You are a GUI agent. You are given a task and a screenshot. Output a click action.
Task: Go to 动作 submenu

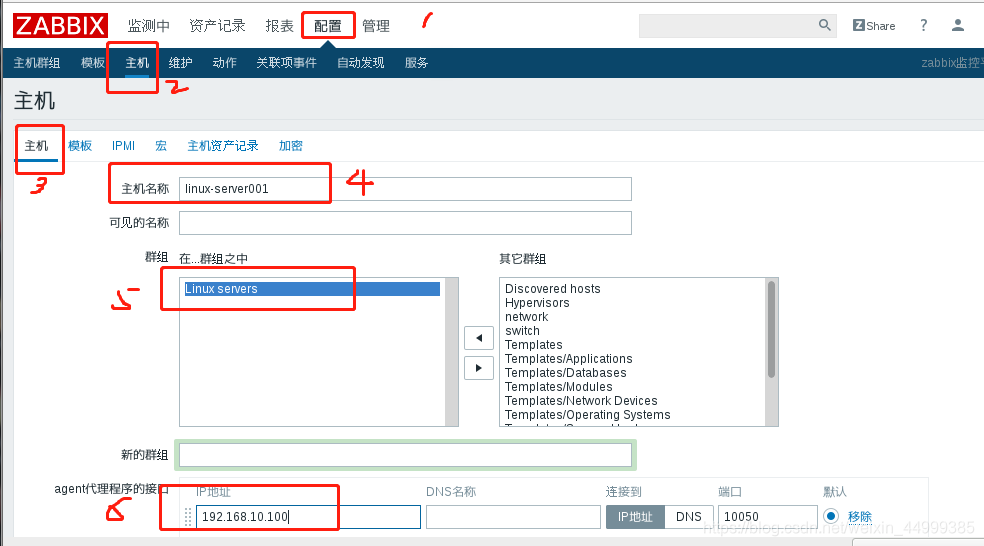pos(224,63)
